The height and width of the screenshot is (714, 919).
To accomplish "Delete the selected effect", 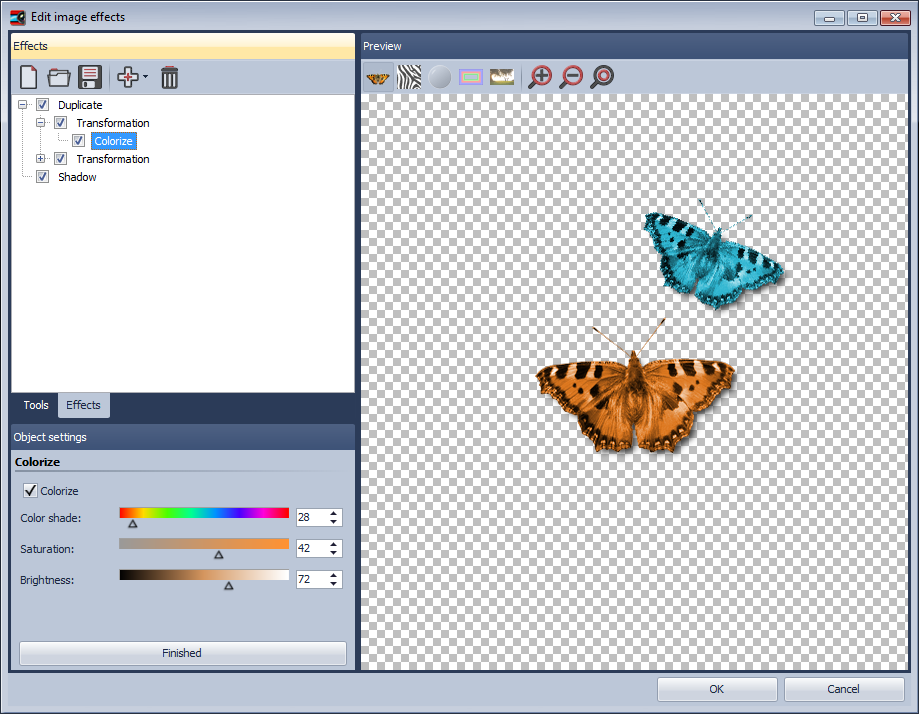I will 169,77.
